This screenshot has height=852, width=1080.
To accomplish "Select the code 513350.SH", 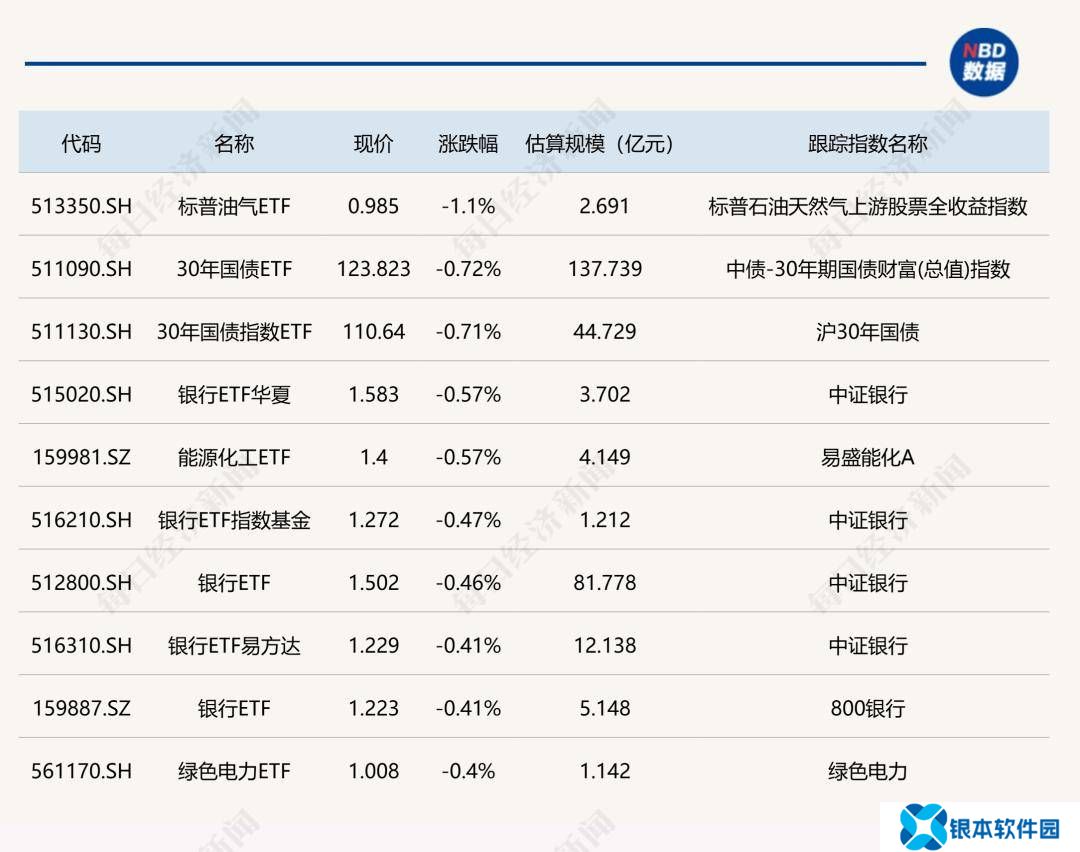I will 81,206.
